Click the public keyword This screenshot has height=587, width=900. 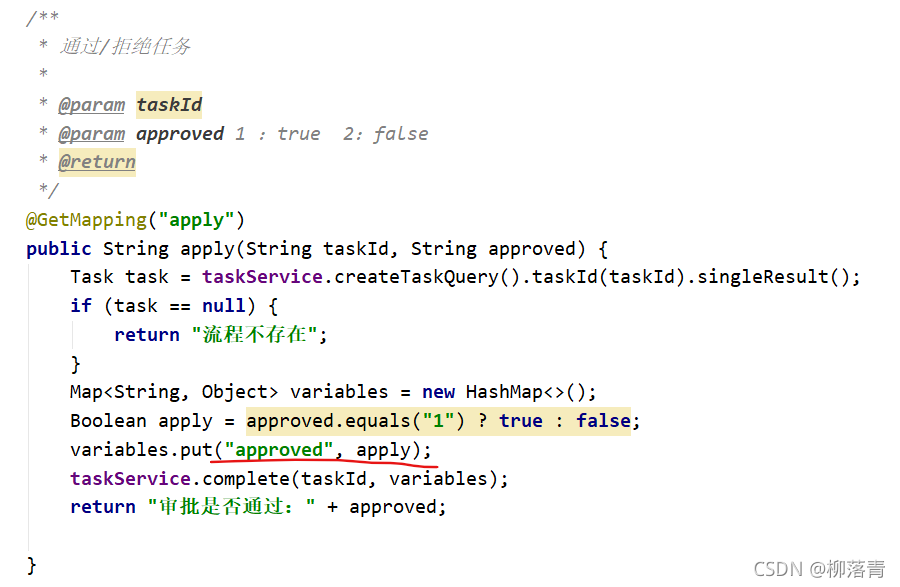coord(59,249)
